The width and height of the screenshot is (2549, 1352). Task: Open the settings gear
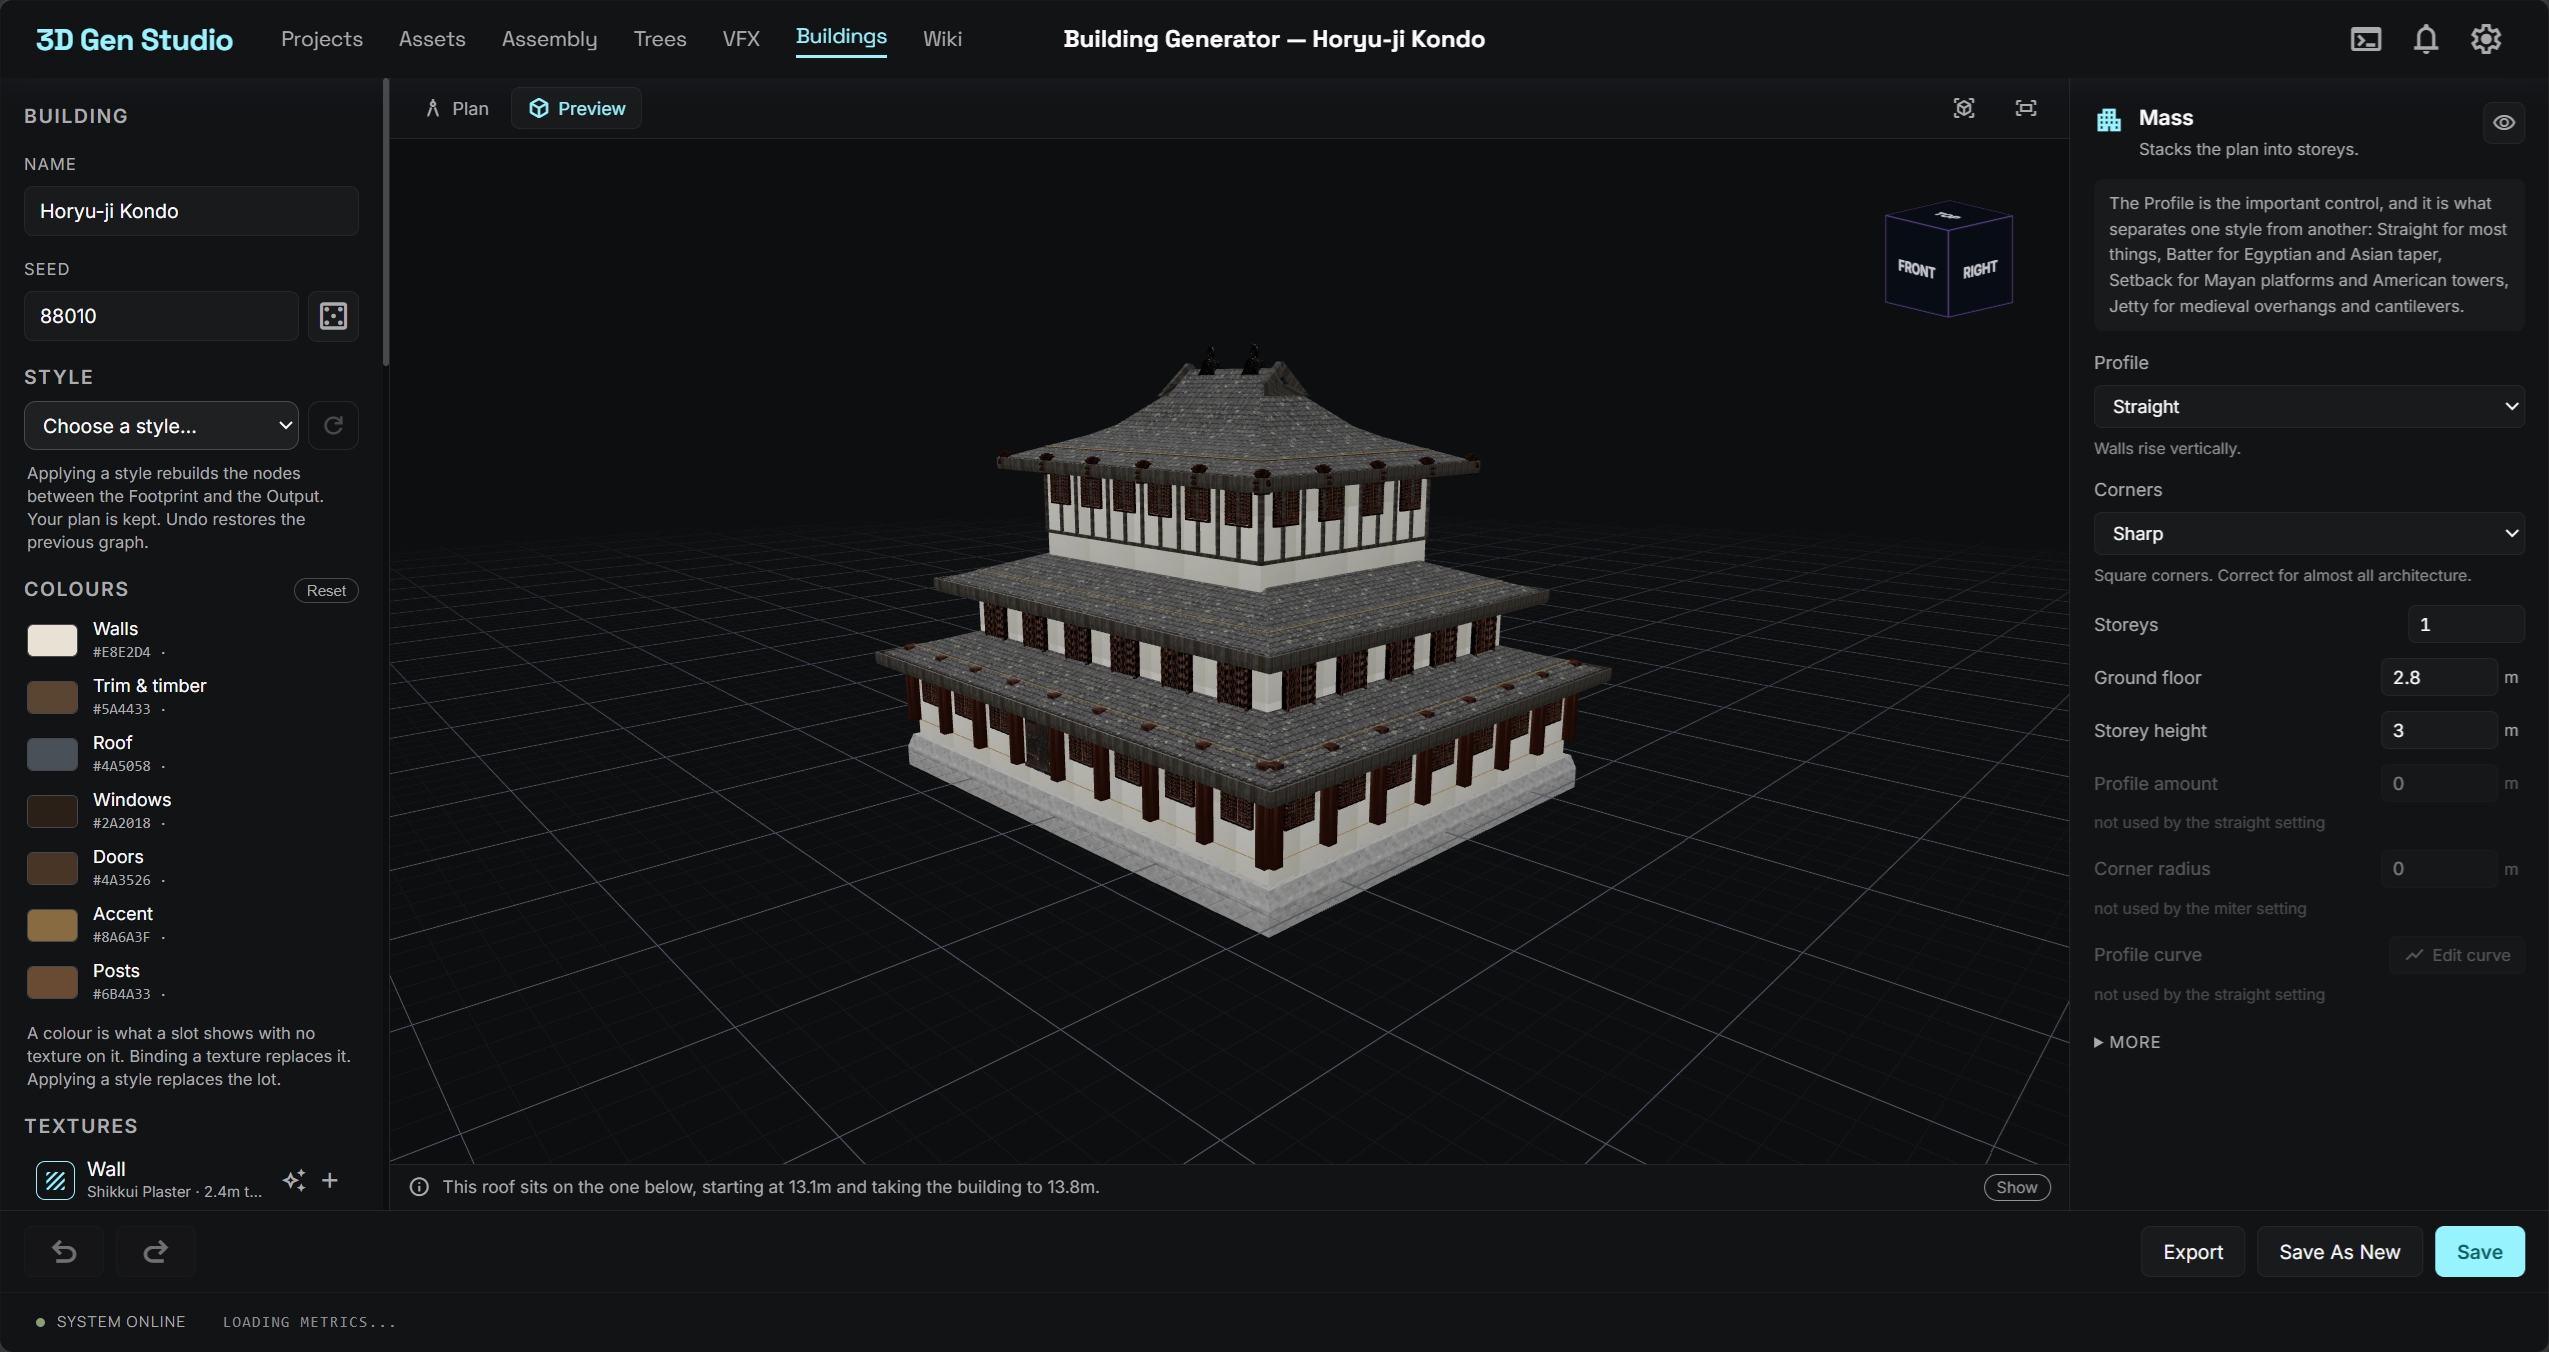2485,39
